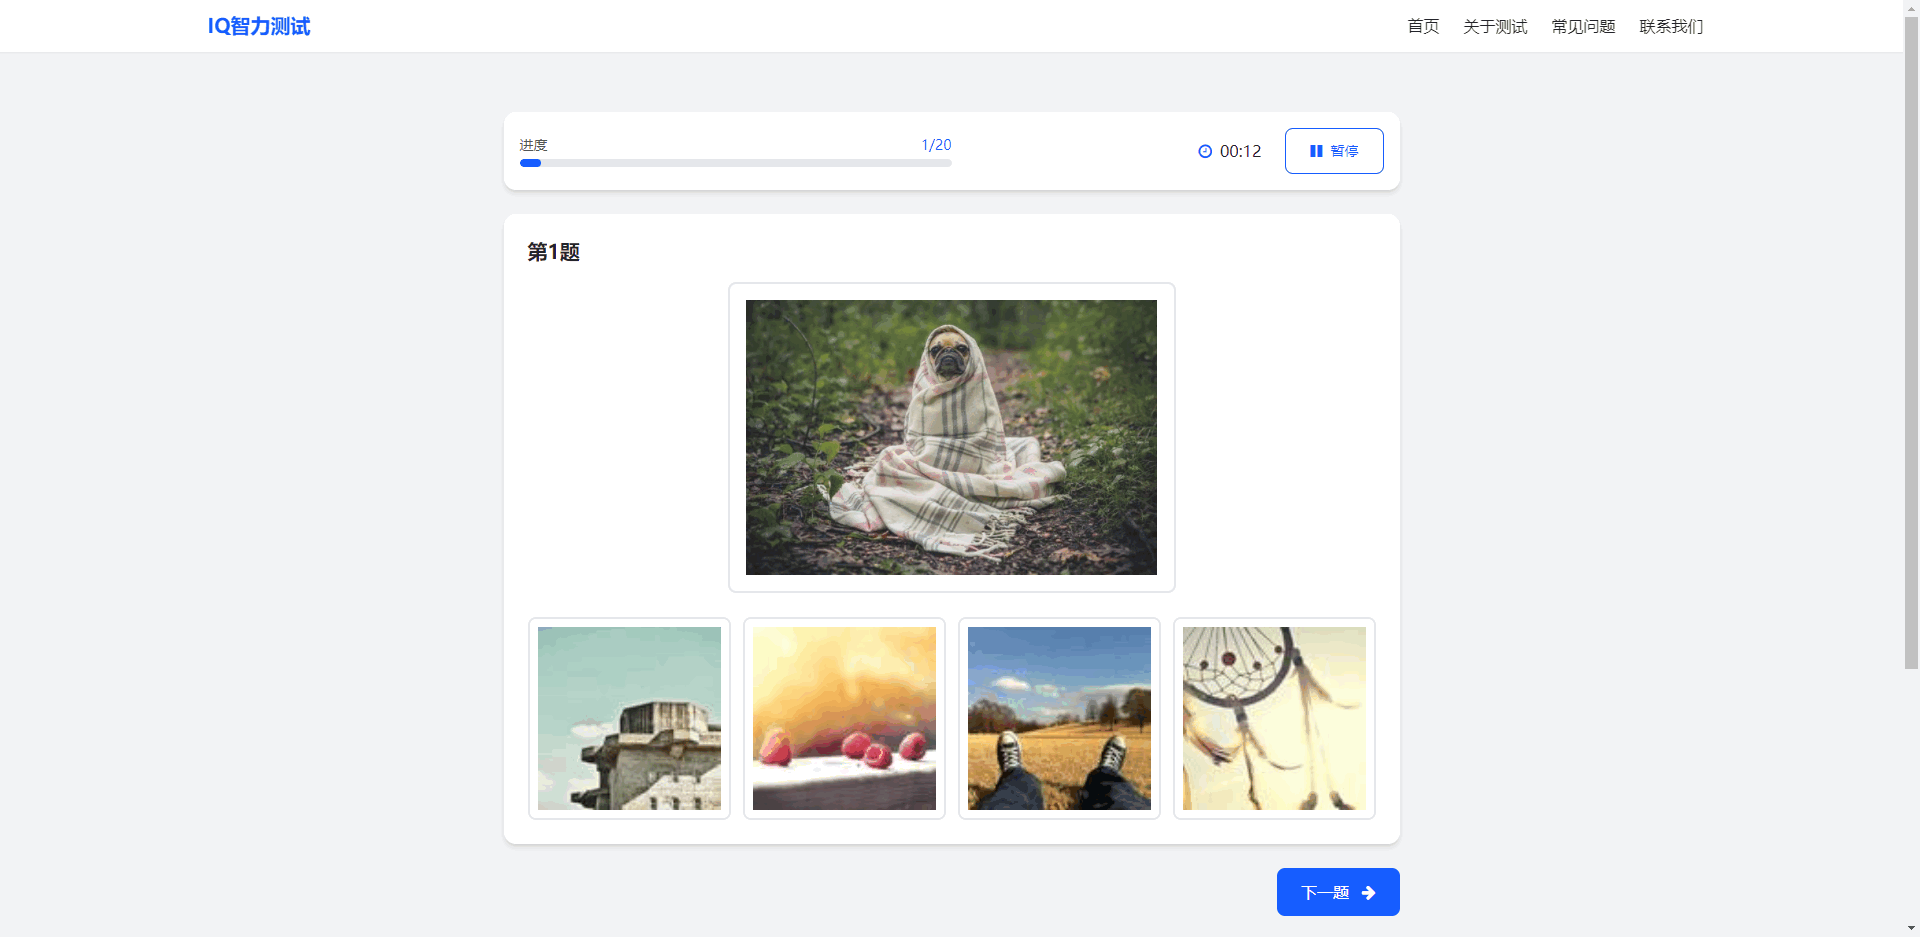Viewport: 1920px width, 937px height.
Task: Click the arrow icon on 下一题 button
Action: [1368, 892]
